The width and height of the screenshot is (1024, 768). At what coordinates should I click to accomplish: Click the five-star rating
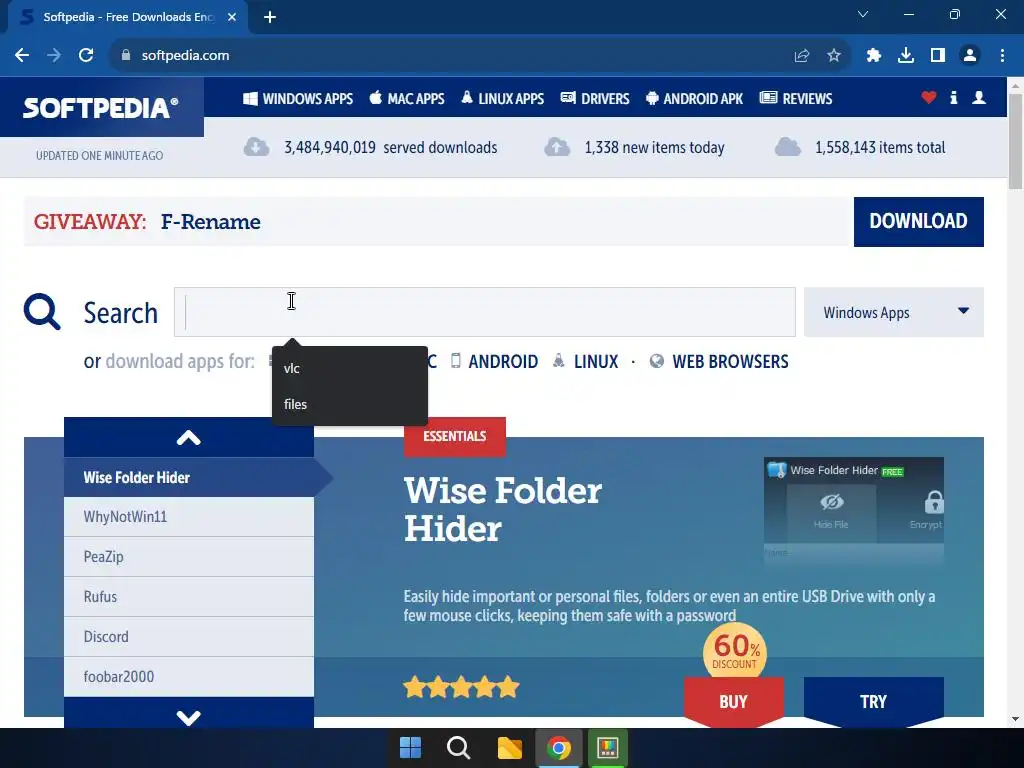pyautogui.click(x=461, y=688)
